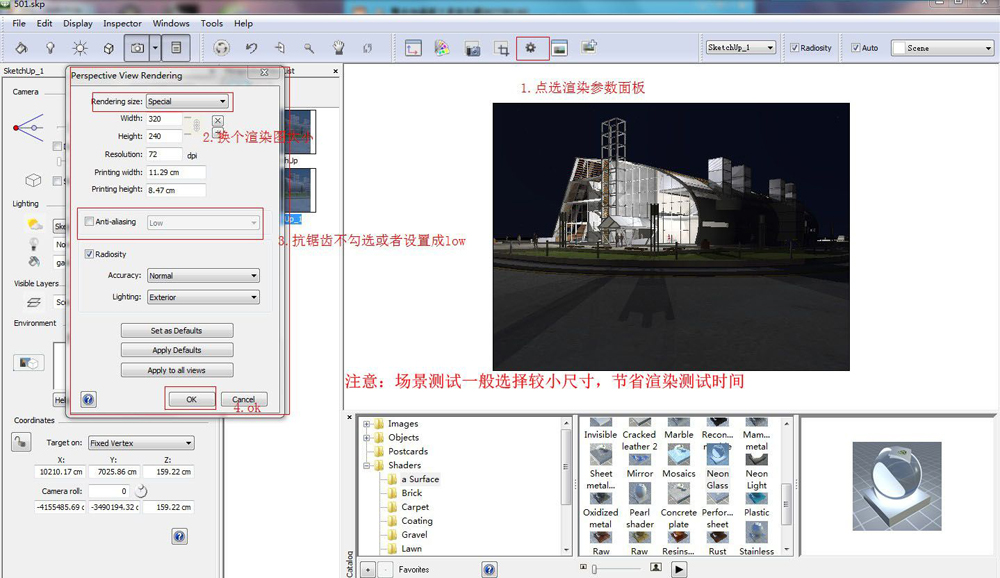
Task: Select the zoom magnifier tool
Action: [309, 47]
